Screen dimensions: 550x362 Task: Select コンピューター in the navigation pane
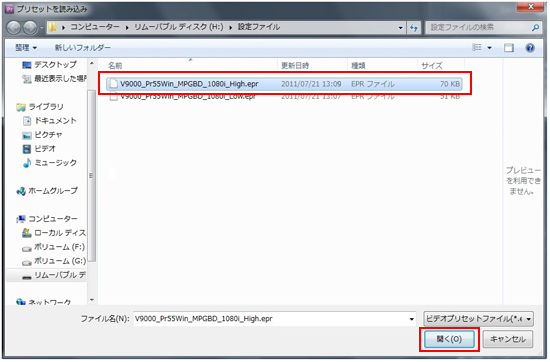tap(47, 219)
